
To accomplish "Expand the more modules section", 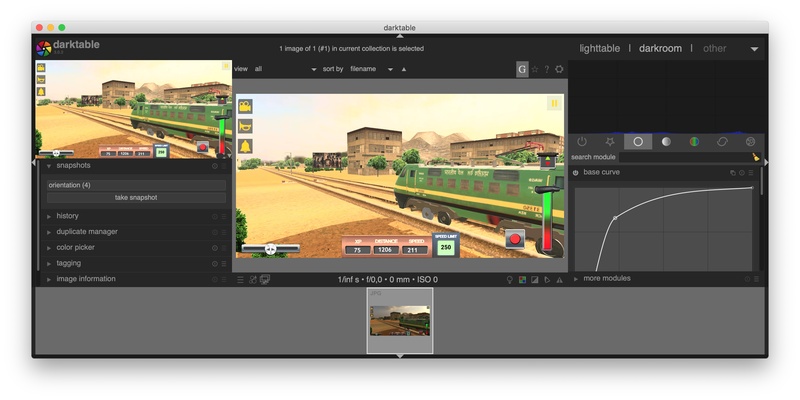I will click(607, 279).
